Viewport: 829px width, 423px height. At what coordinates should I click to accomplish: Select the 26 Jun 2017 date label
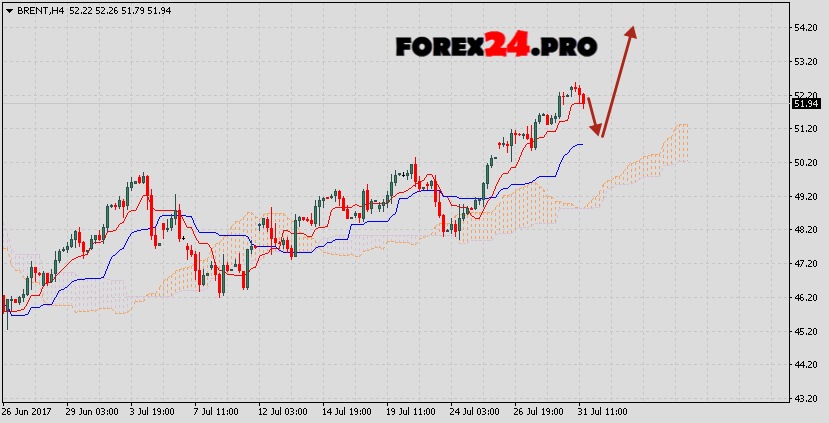(27, 411)
